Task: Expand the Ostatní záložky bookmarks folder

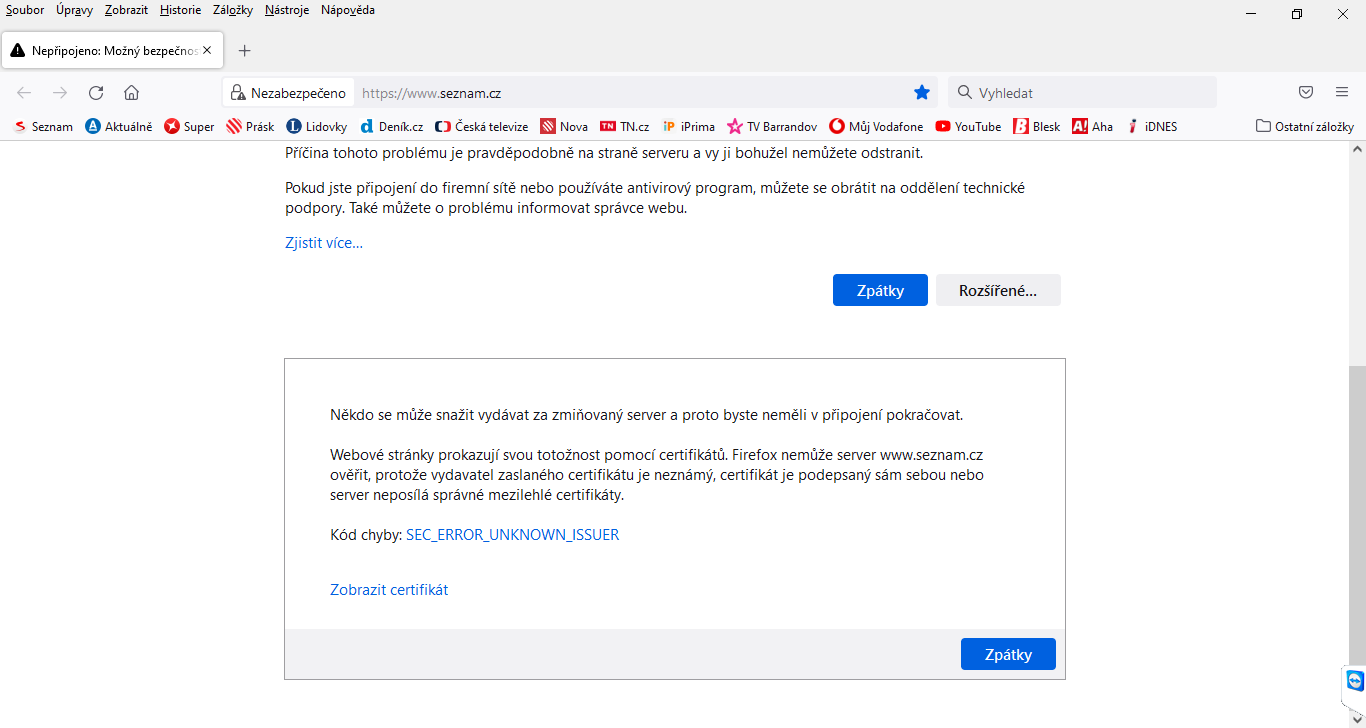Action: (1304, 127)
